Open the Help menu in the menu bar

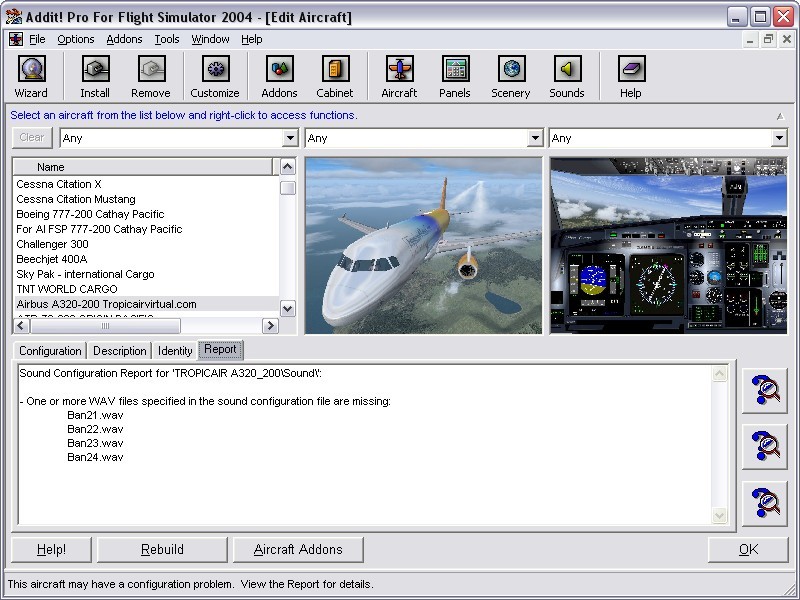pos(252,39)
